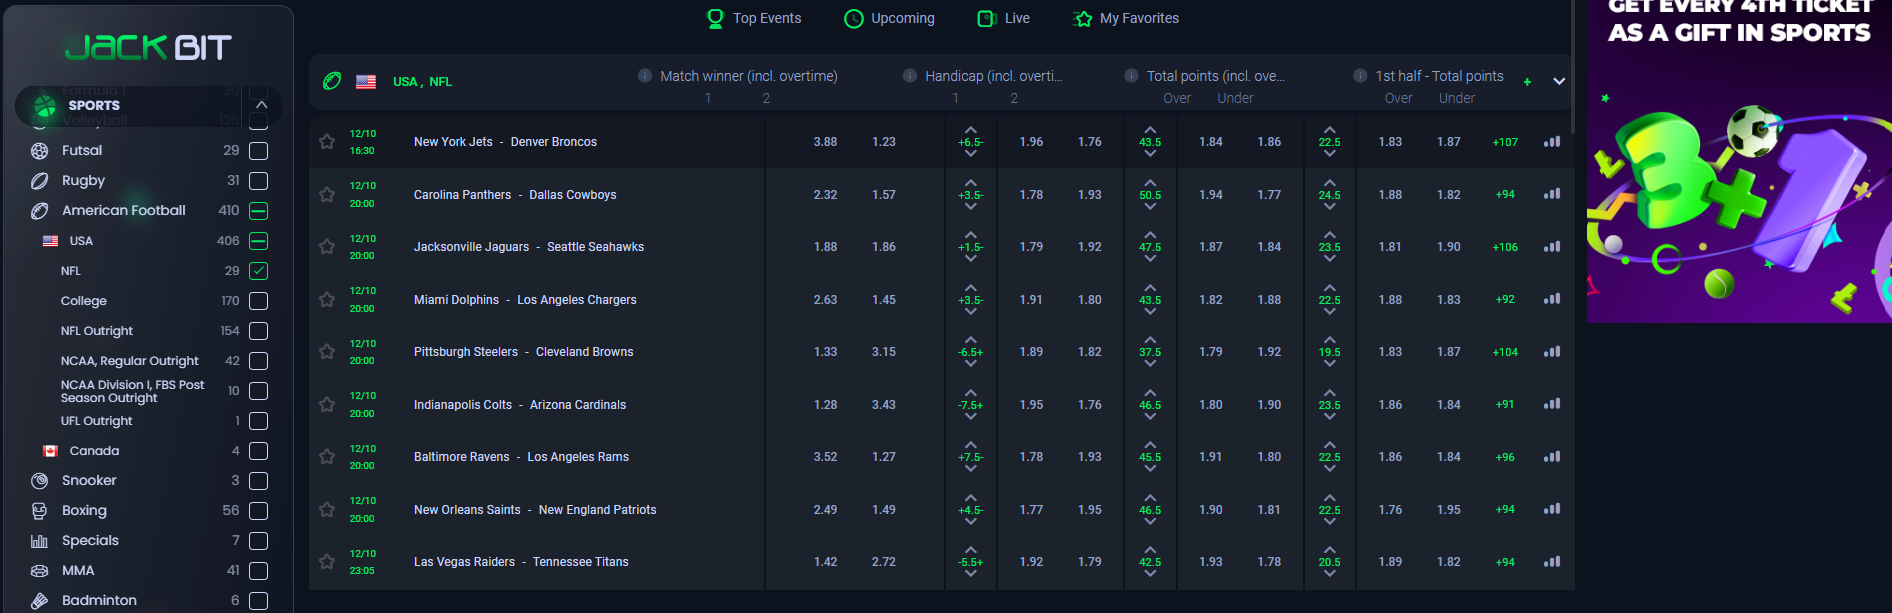
Task: Uncheck the NFL league checkbox
Action: [x=258, y=271]
